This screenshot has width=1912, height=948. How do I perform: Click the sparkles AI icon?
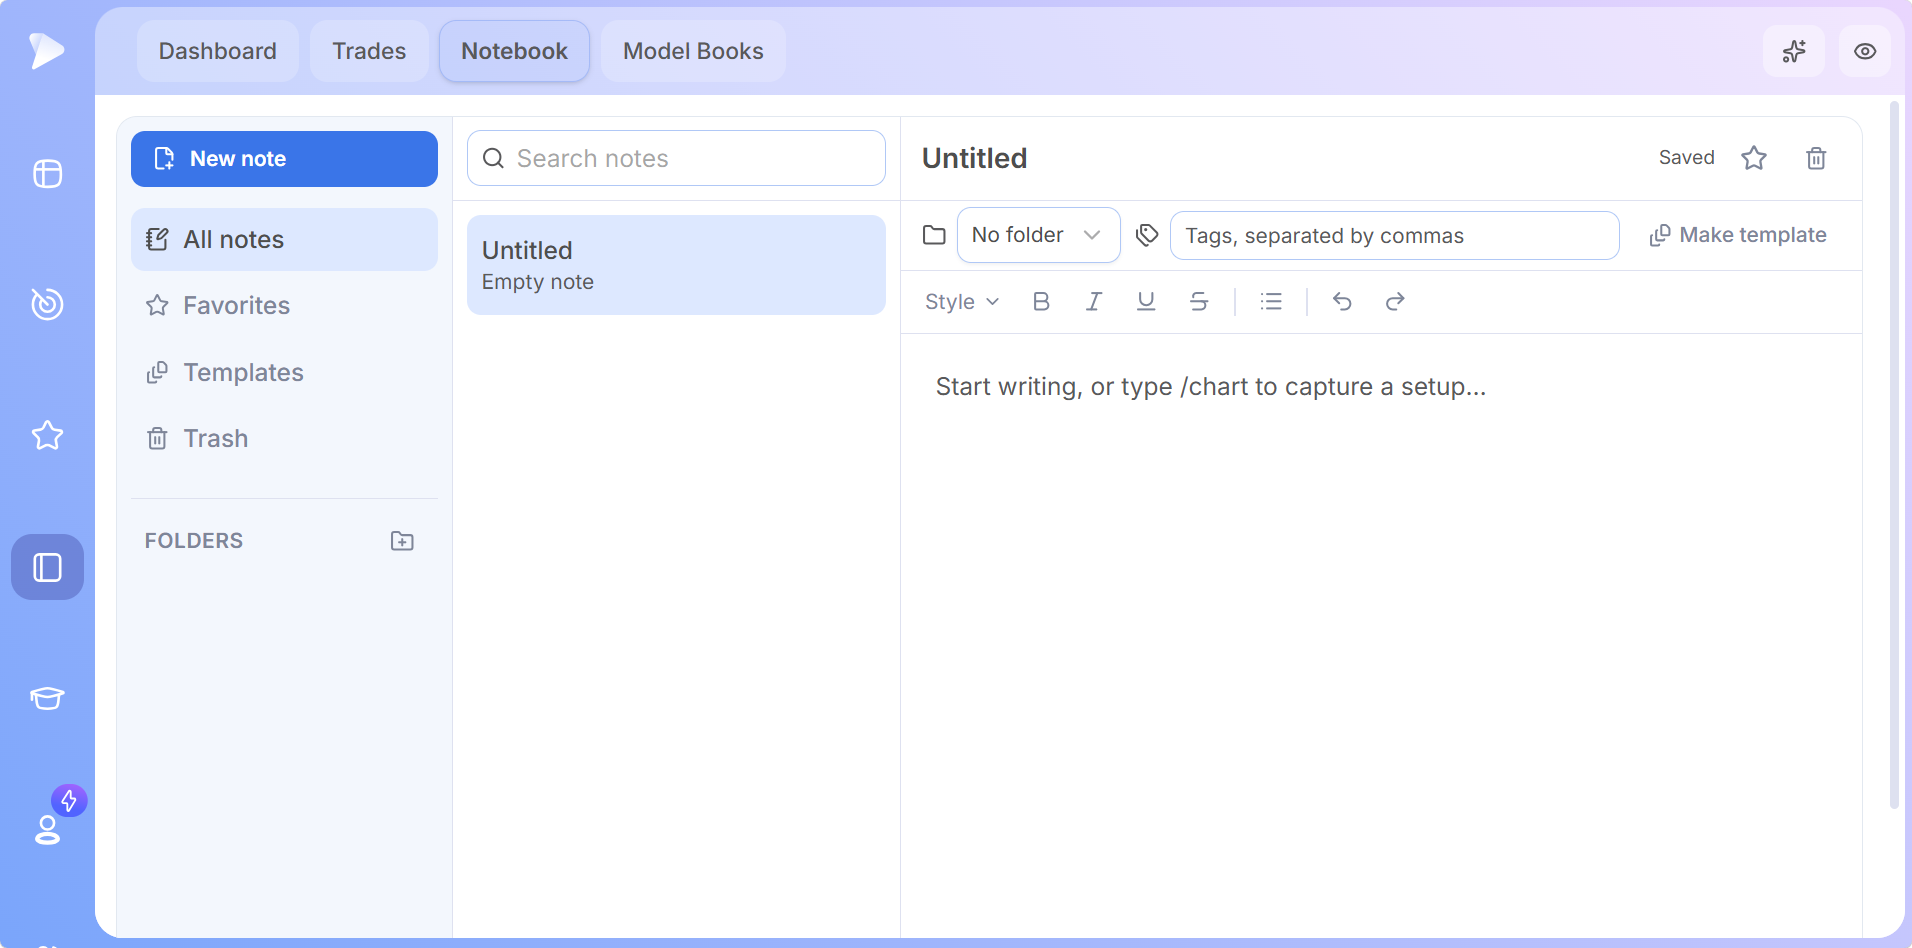click(1794, 51)
